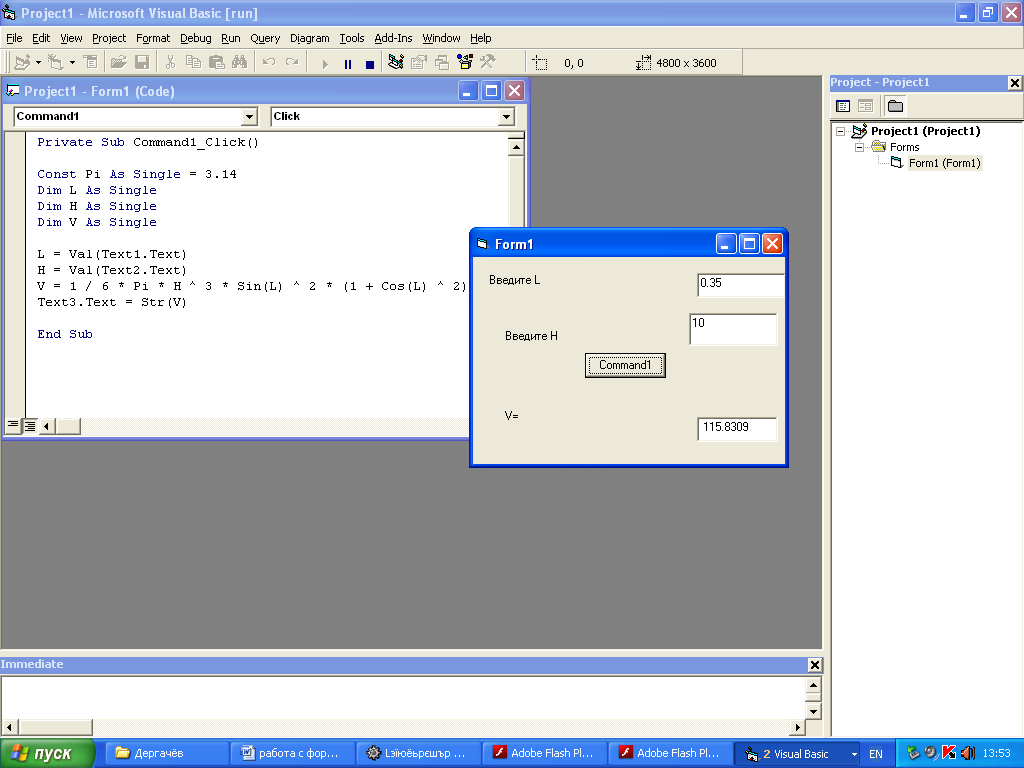
Task: Open the Click procedure dropdown
Action: tap(506, 117)
